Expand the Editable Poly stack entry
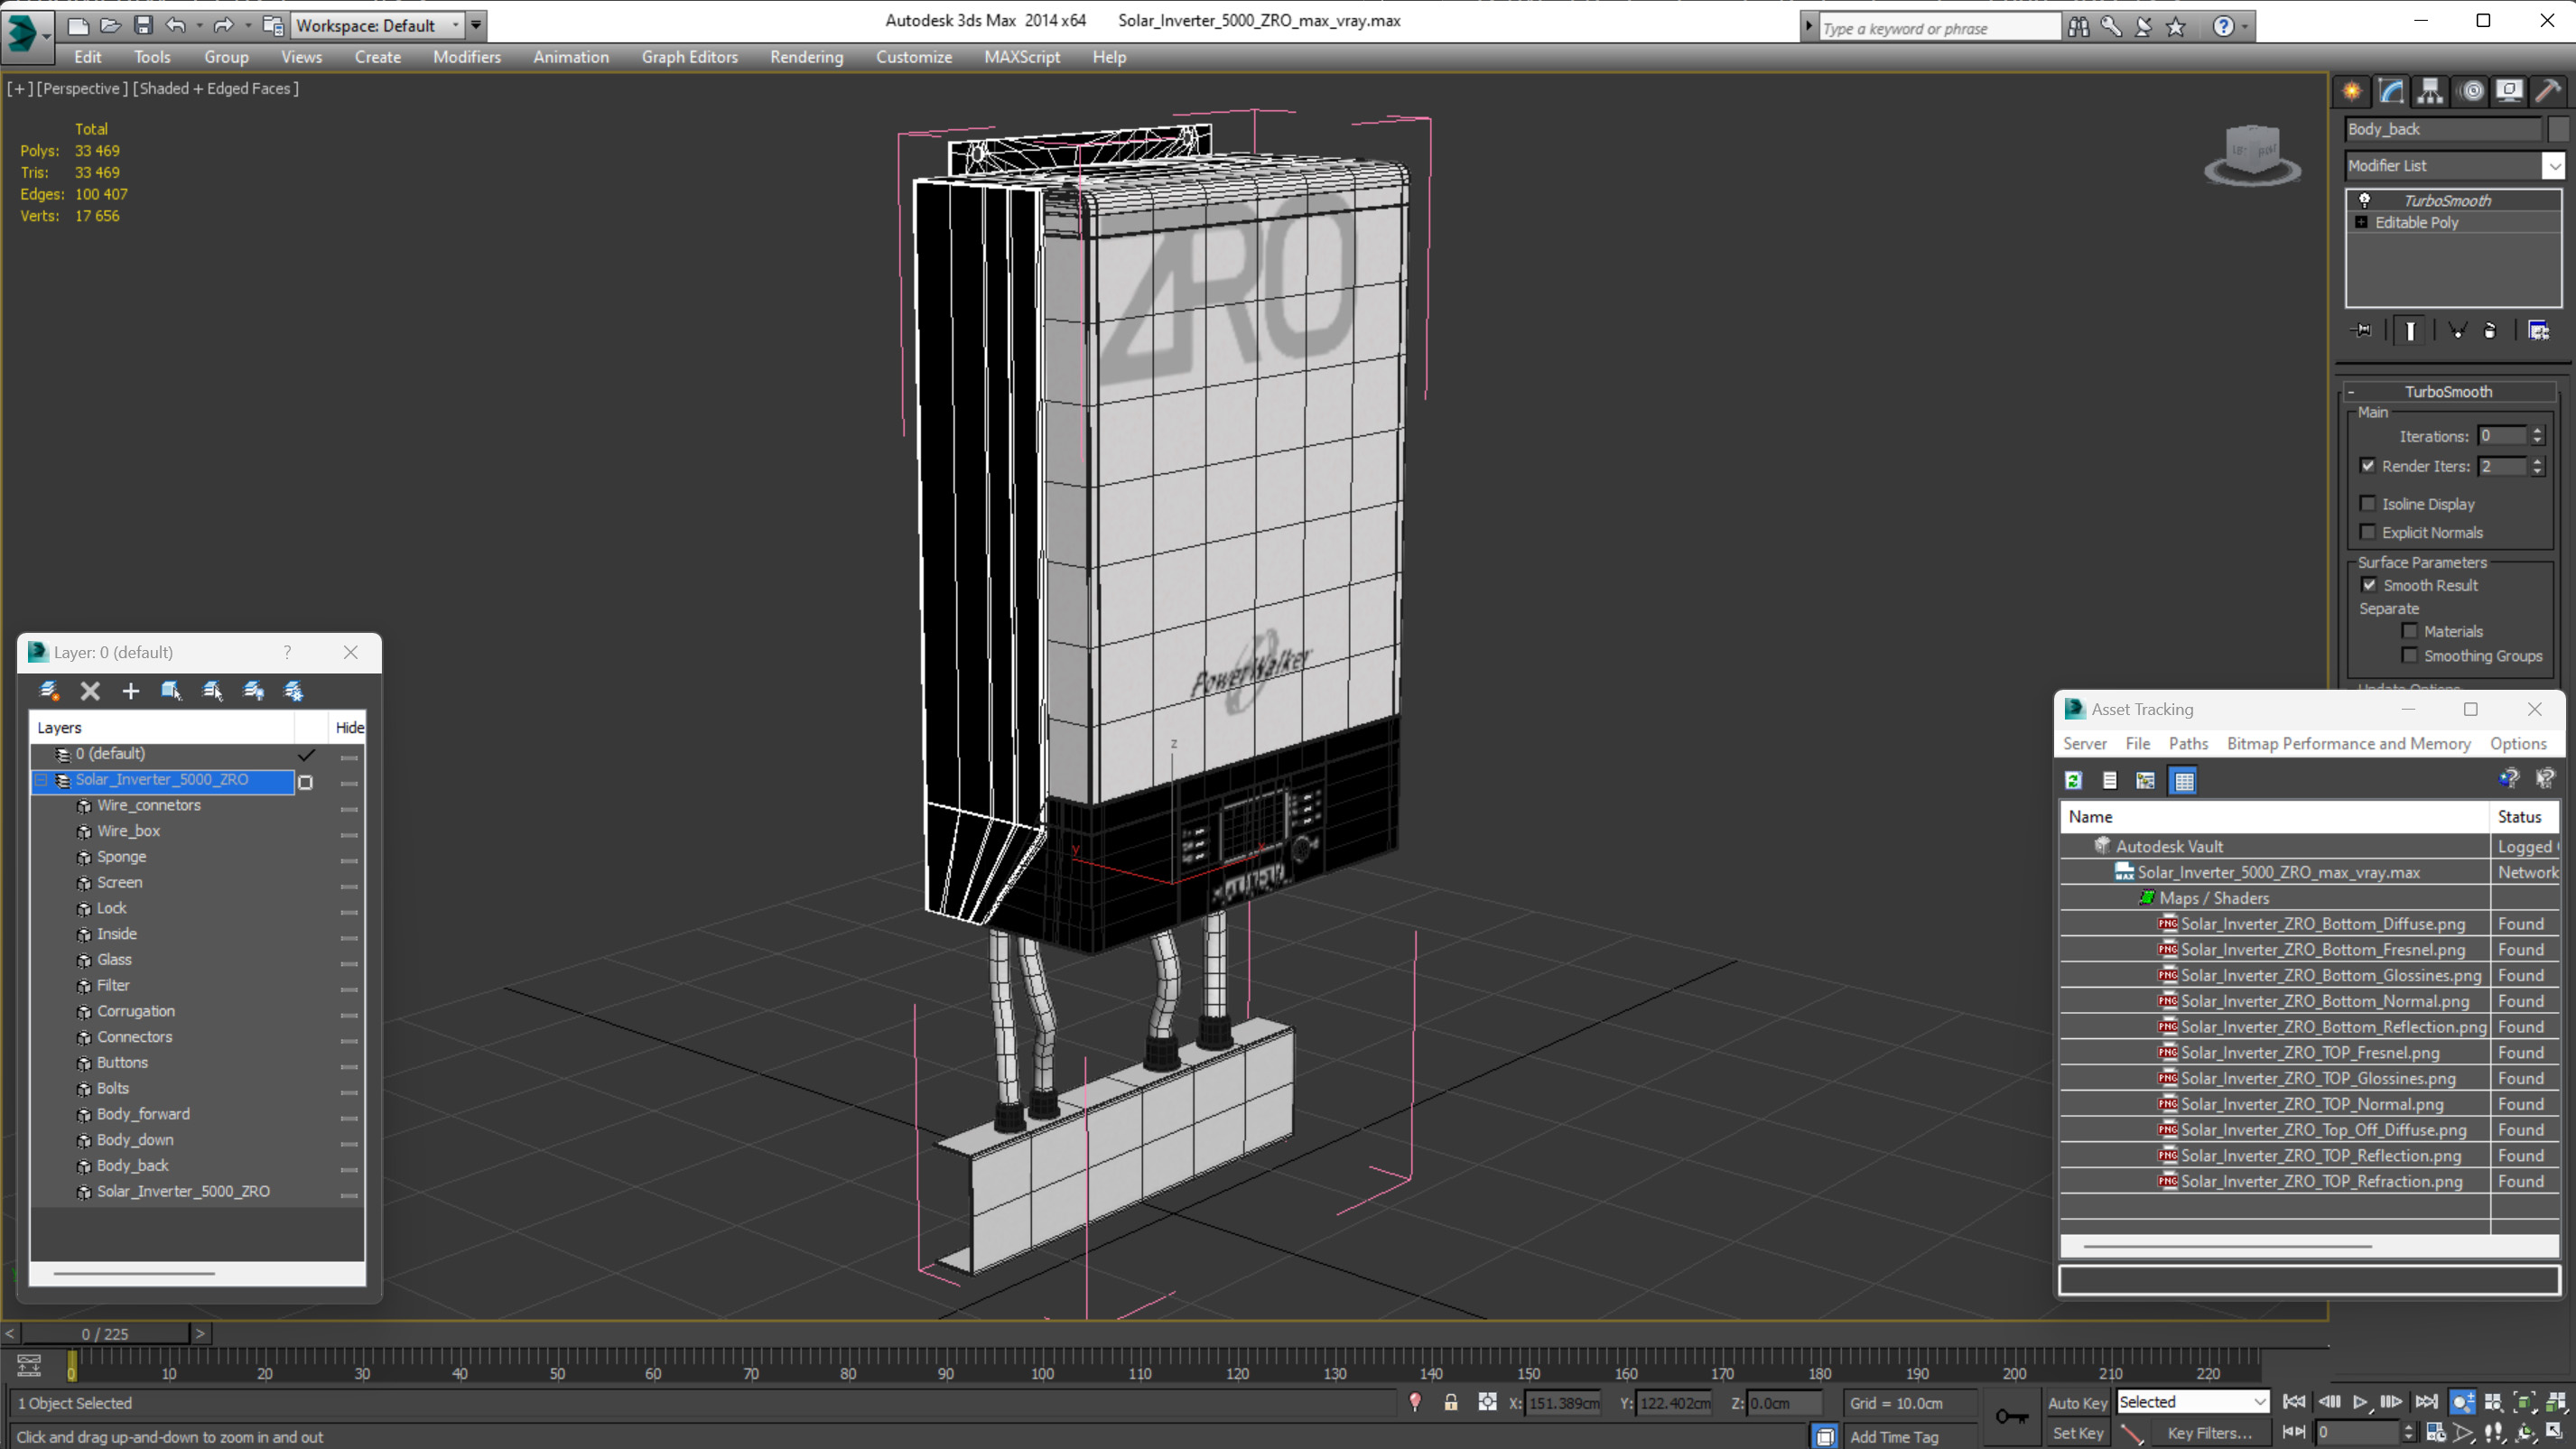Viewport: 2576px width, 1449px height. [2361, 223]
